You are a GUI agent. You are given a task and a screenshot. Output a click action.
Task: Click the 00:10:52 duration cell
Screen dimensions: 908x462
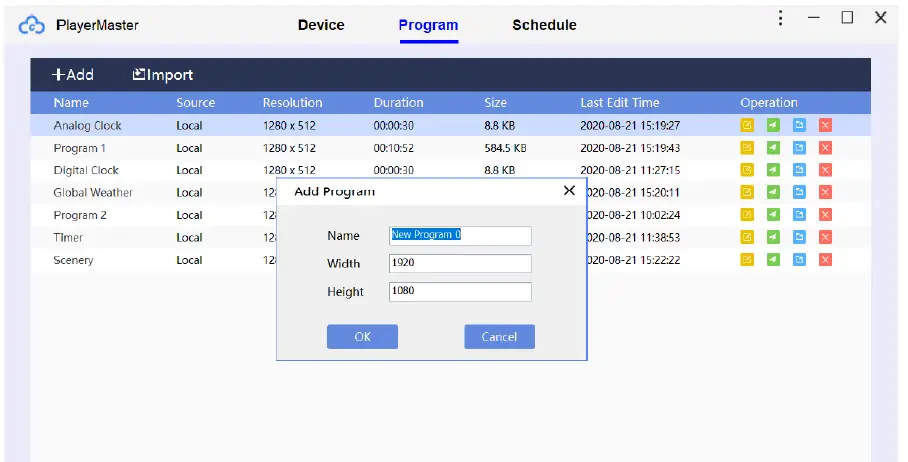point(394,148)
